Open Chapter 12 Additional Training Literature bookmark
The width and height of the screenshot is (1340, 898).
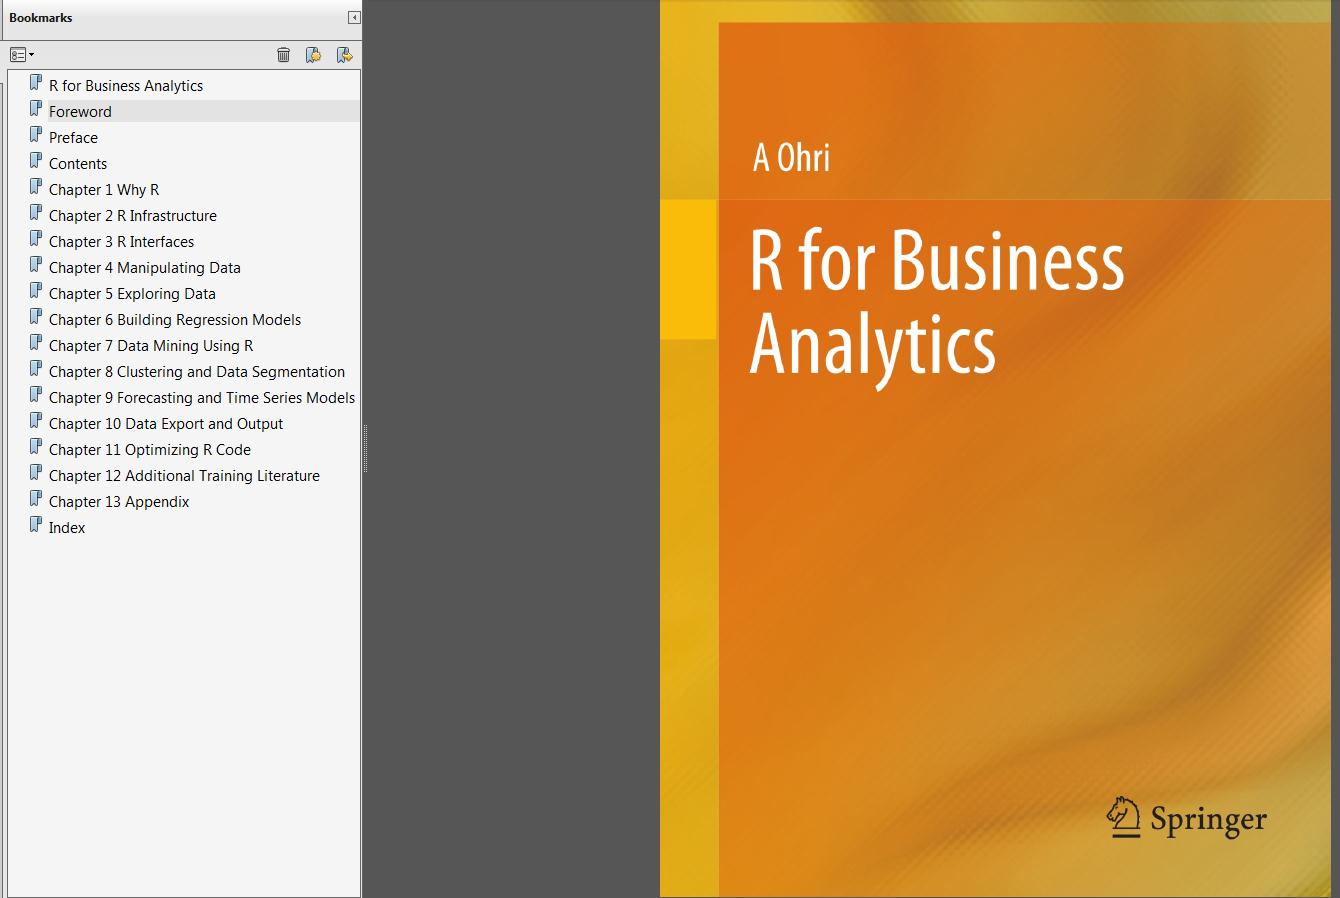point(184,476)
